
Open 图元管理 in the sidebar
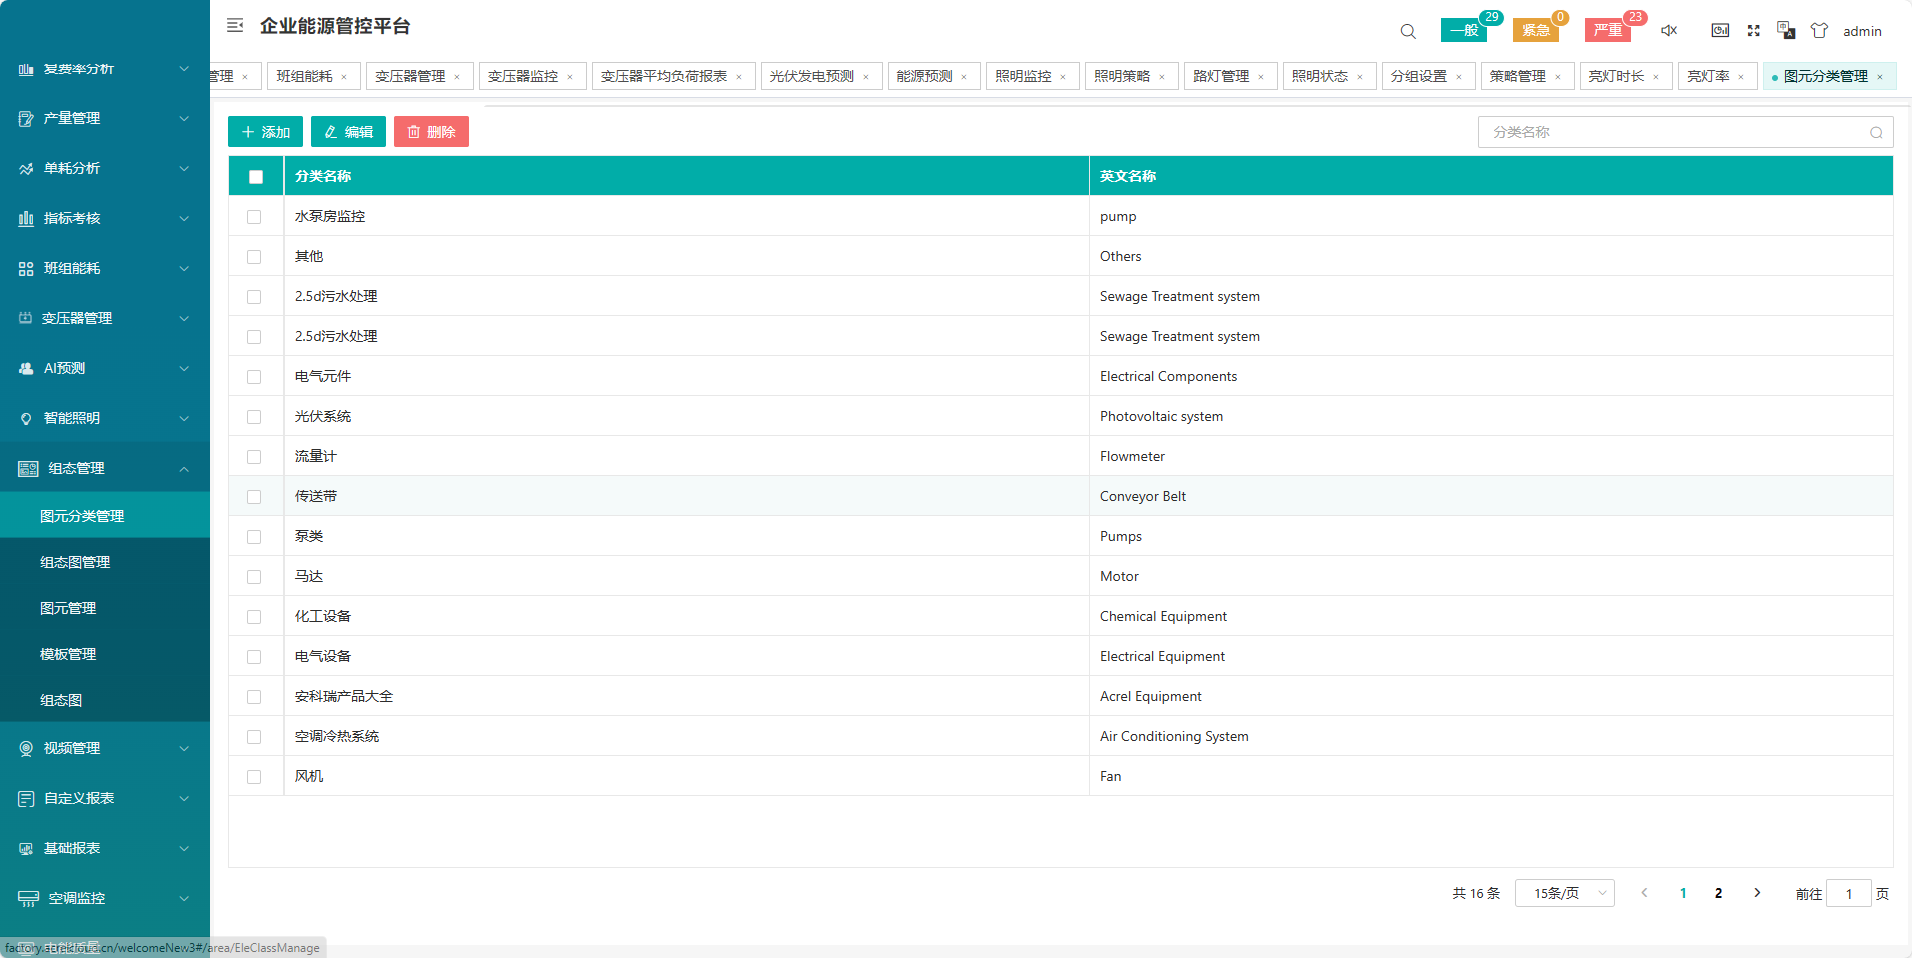68,608
